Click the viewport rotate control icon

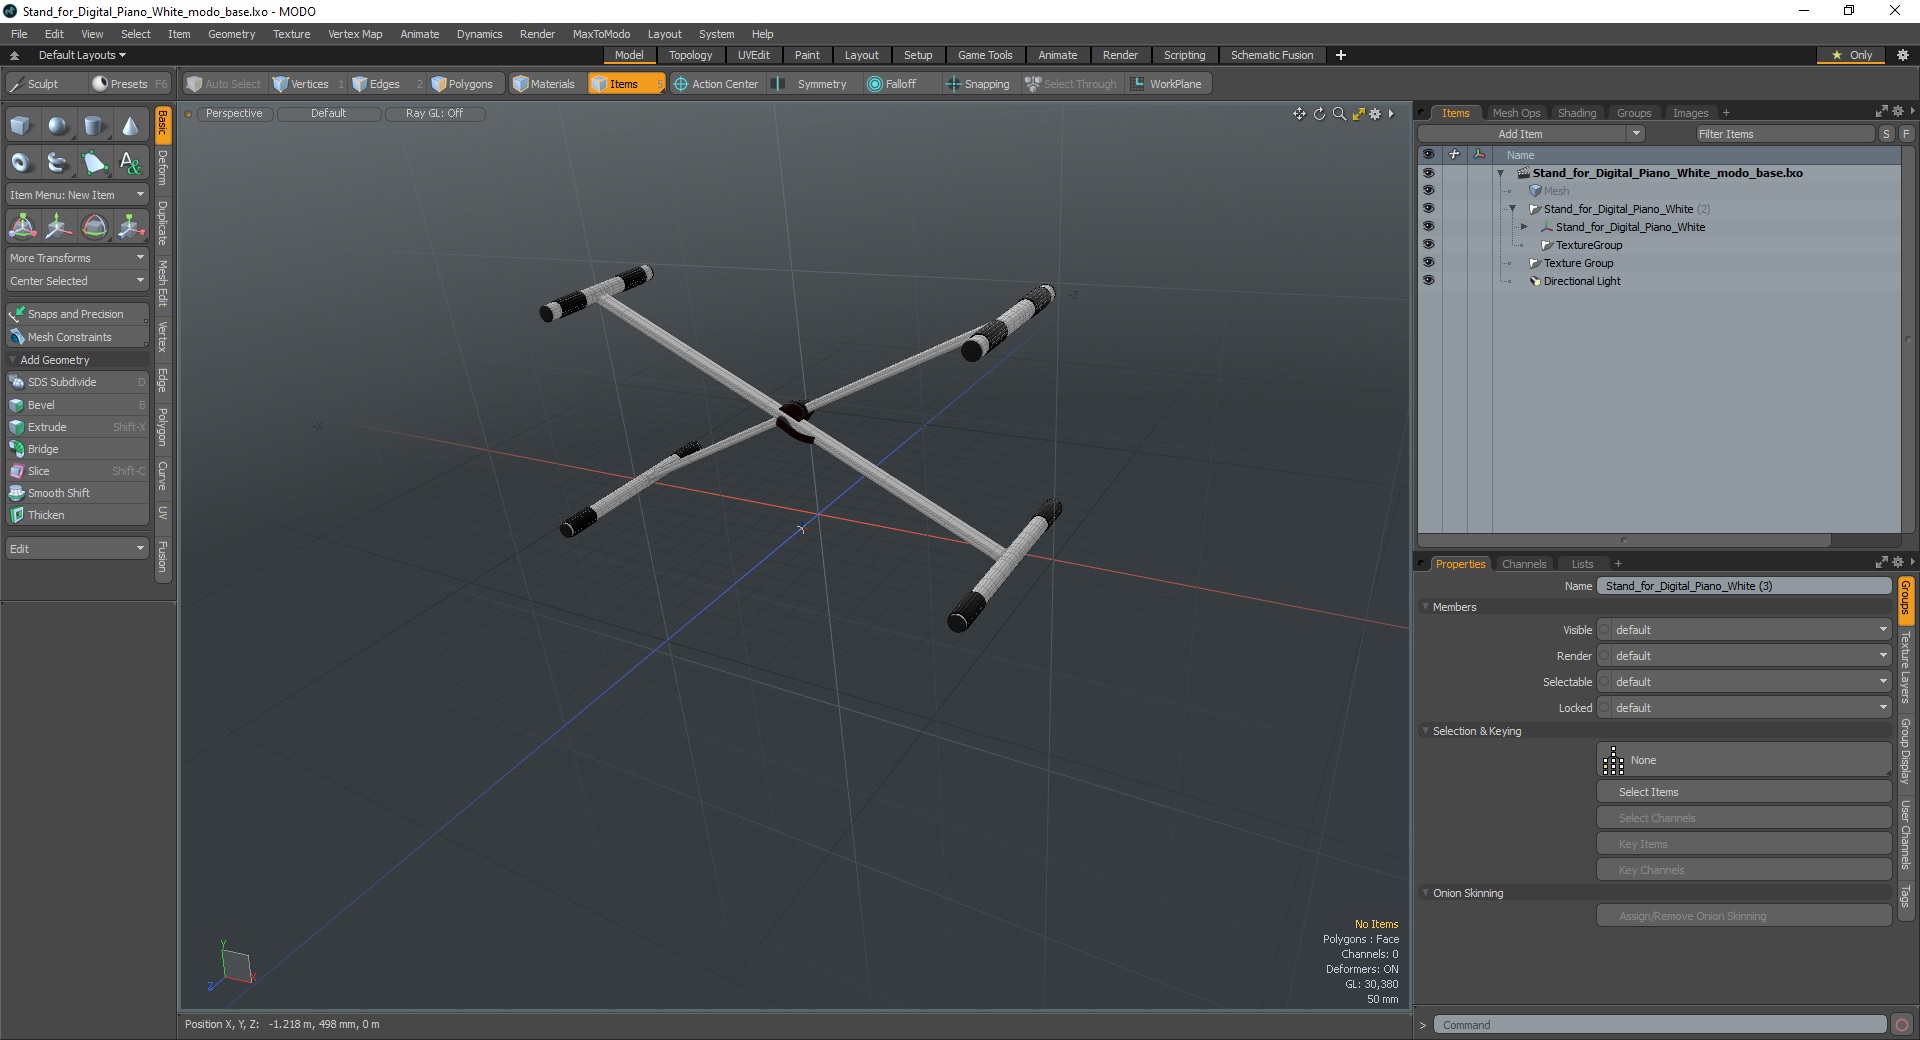coord(1319,114)
